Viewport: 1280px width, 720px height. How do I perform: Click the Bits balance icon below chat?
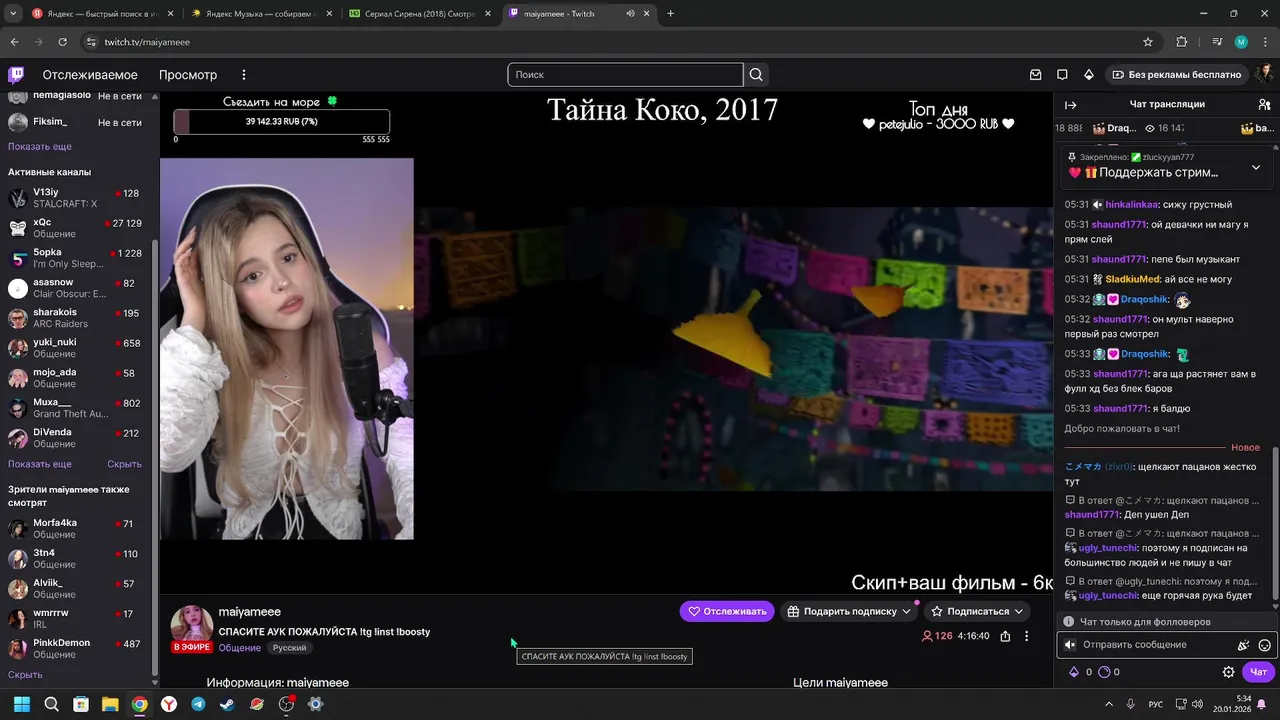click(1074, 672)
